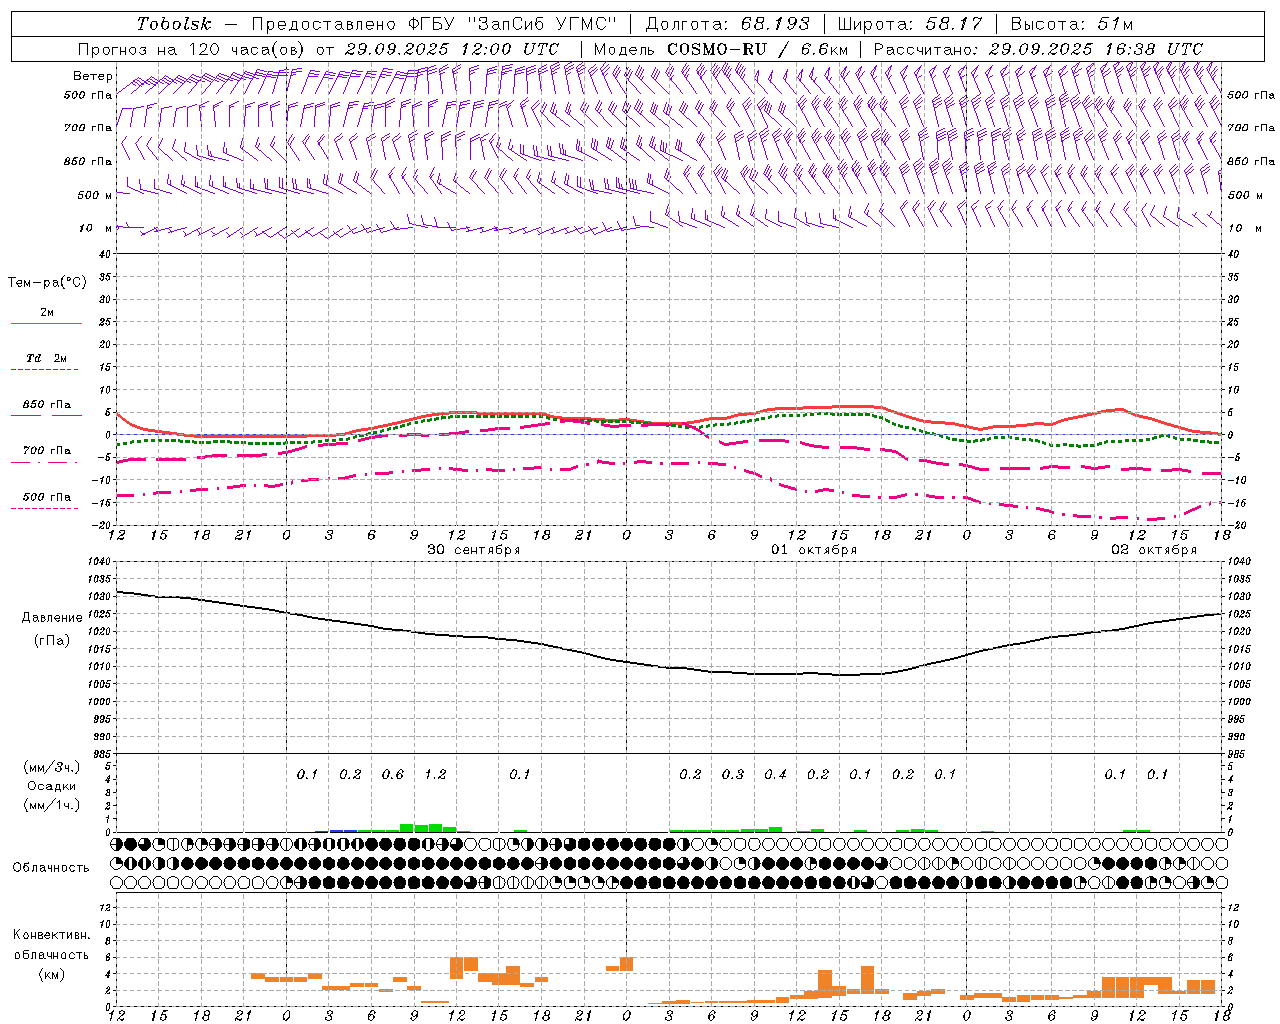Image resolution: width=1280 pixels, height=1024 pixels.
Task: Click the '(мм/3ч.)' precipitation unit label
Action: [x=50, y=767]
